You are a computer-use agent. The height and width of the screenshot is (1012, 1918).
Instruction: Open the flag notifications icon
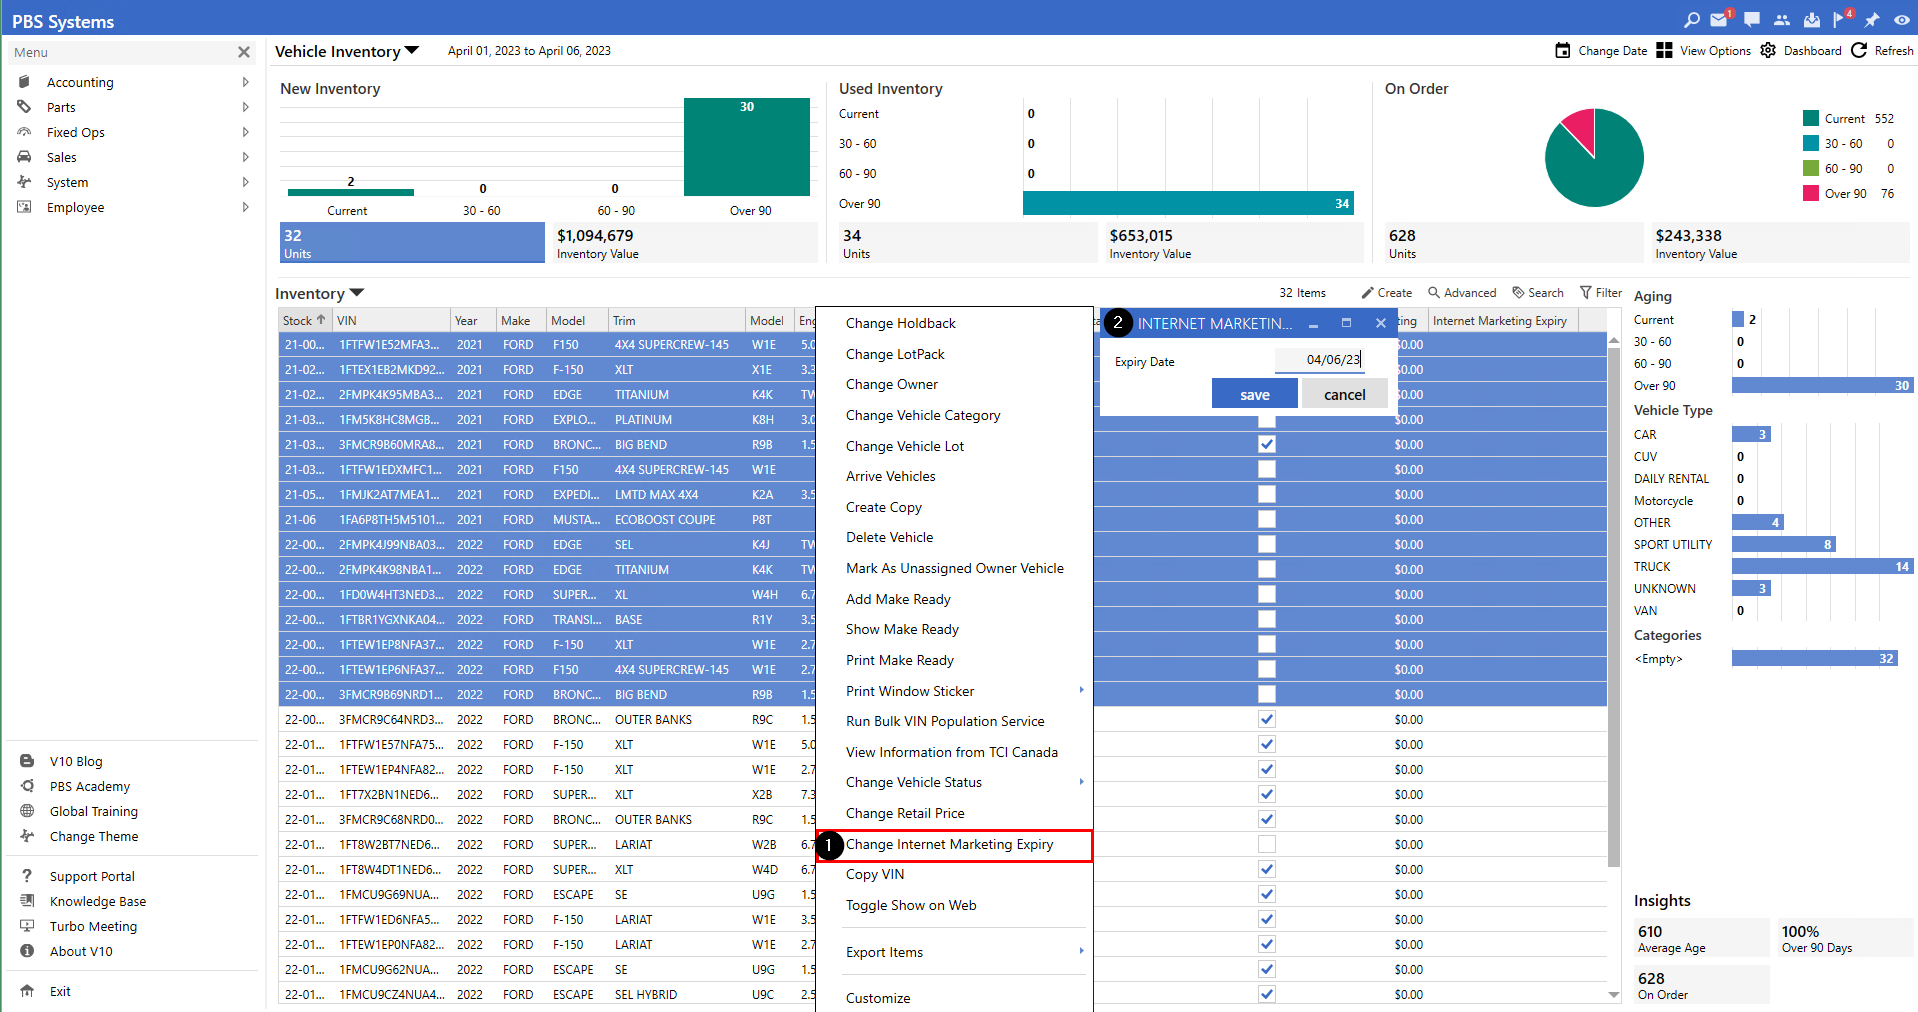click(x=1841, y=20)
